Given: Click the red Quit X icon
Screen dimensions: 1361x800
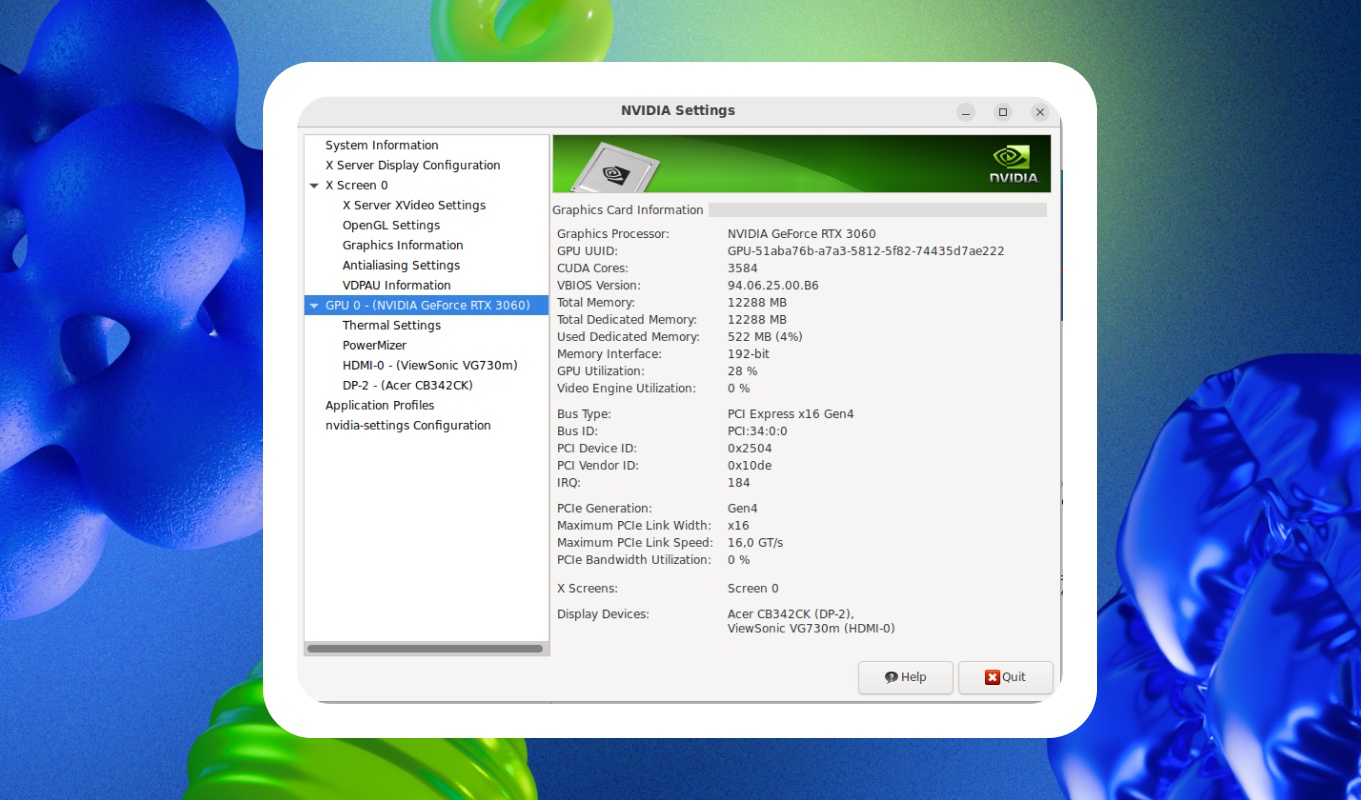Looking at the screenshot, I should click(x=992, y=677).
